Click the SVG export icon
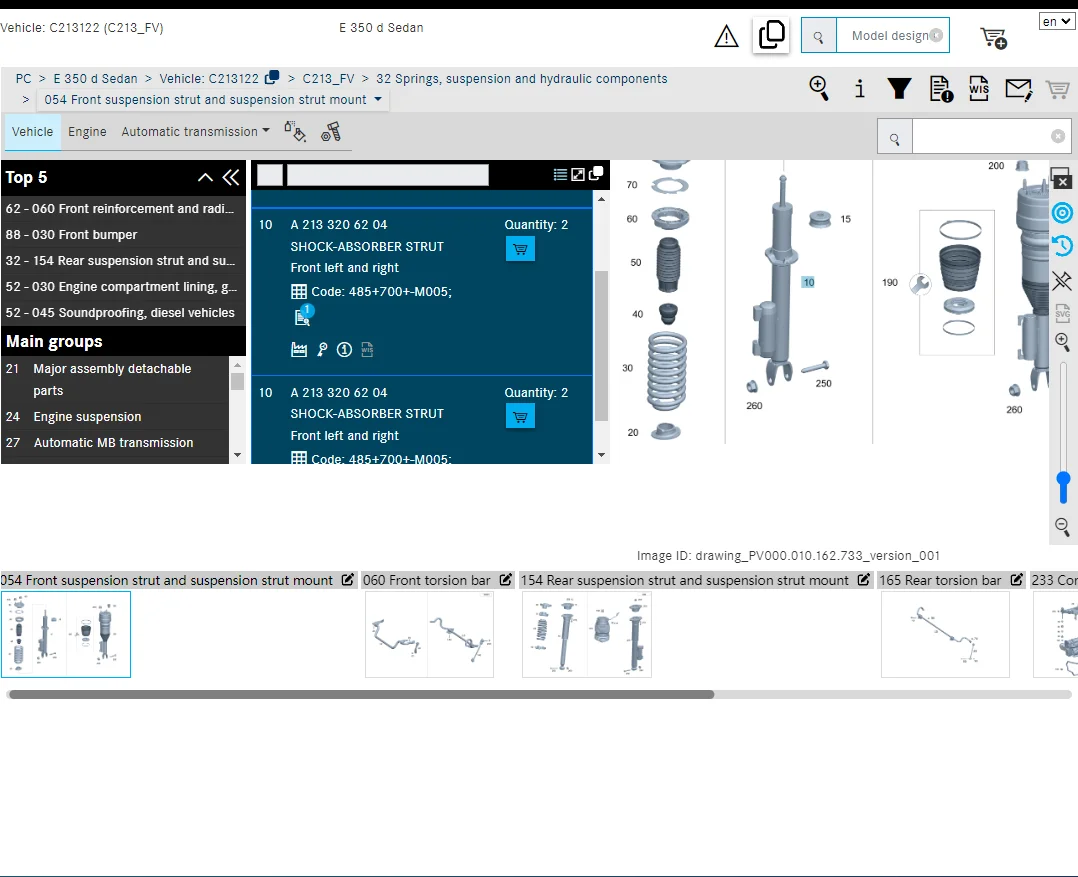The width and height of the screenshot is (1078, 877). coord(1062,313)
